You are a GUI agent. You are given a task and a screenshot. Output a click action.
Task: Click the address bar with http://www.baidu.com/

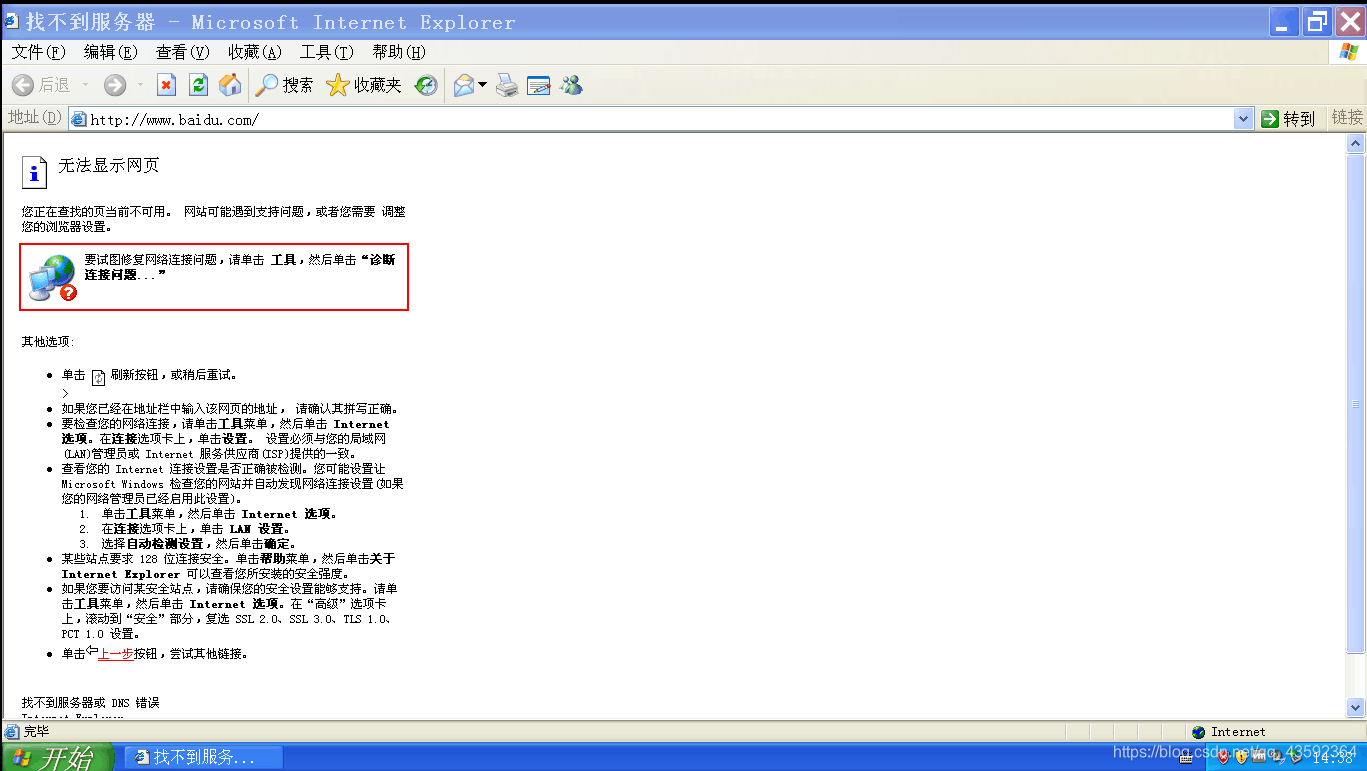coord(660,119)
